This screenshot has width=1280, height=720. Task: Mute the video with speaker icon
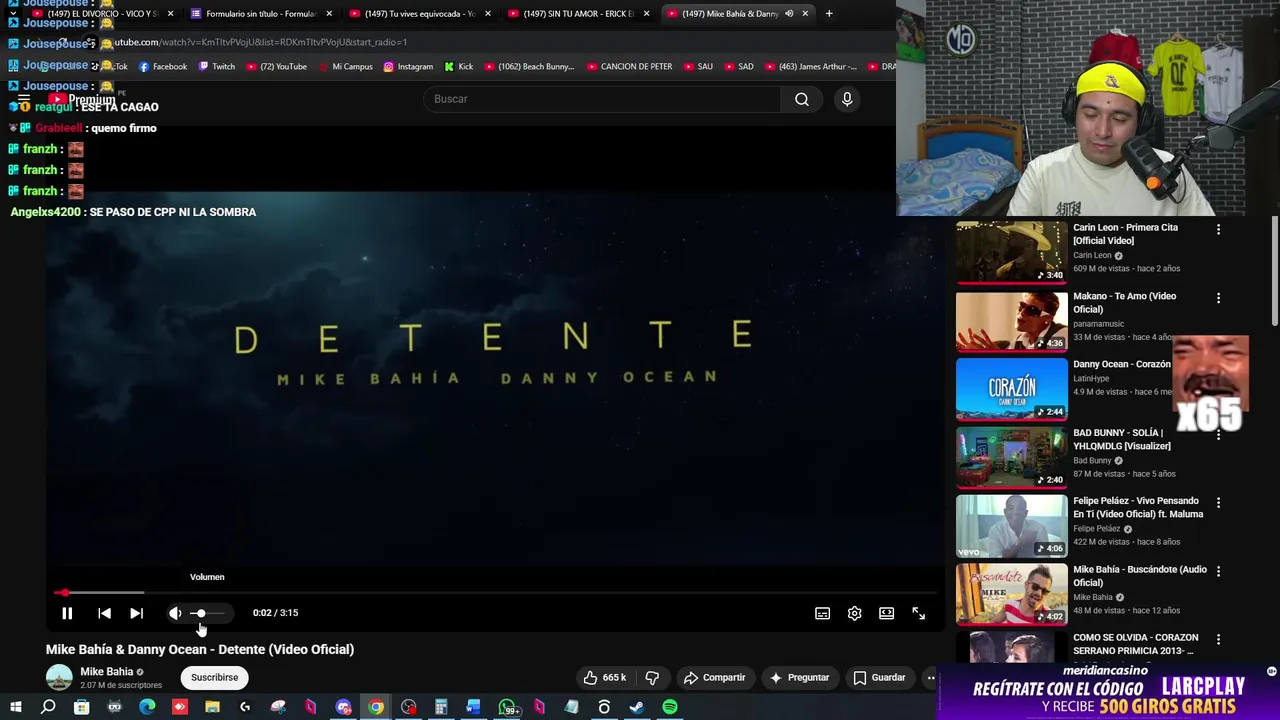pyautogui.click(x=175, y=613)
